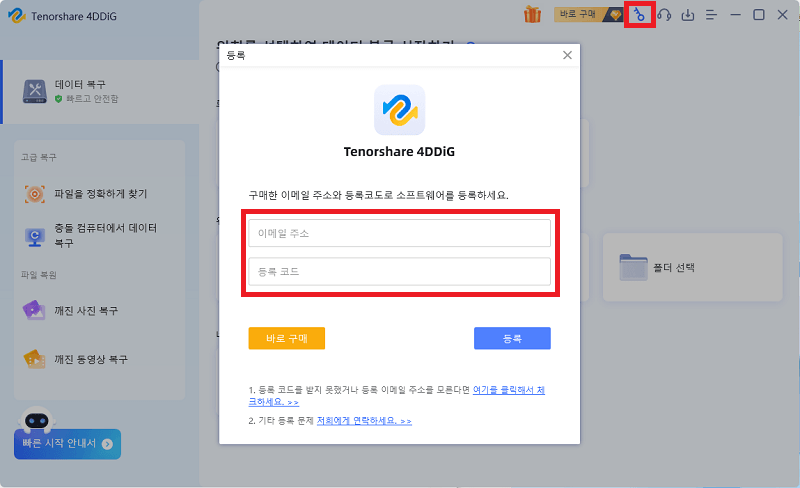Click the purple broken photo icon

pyautogui.click(x=34, y=310)
